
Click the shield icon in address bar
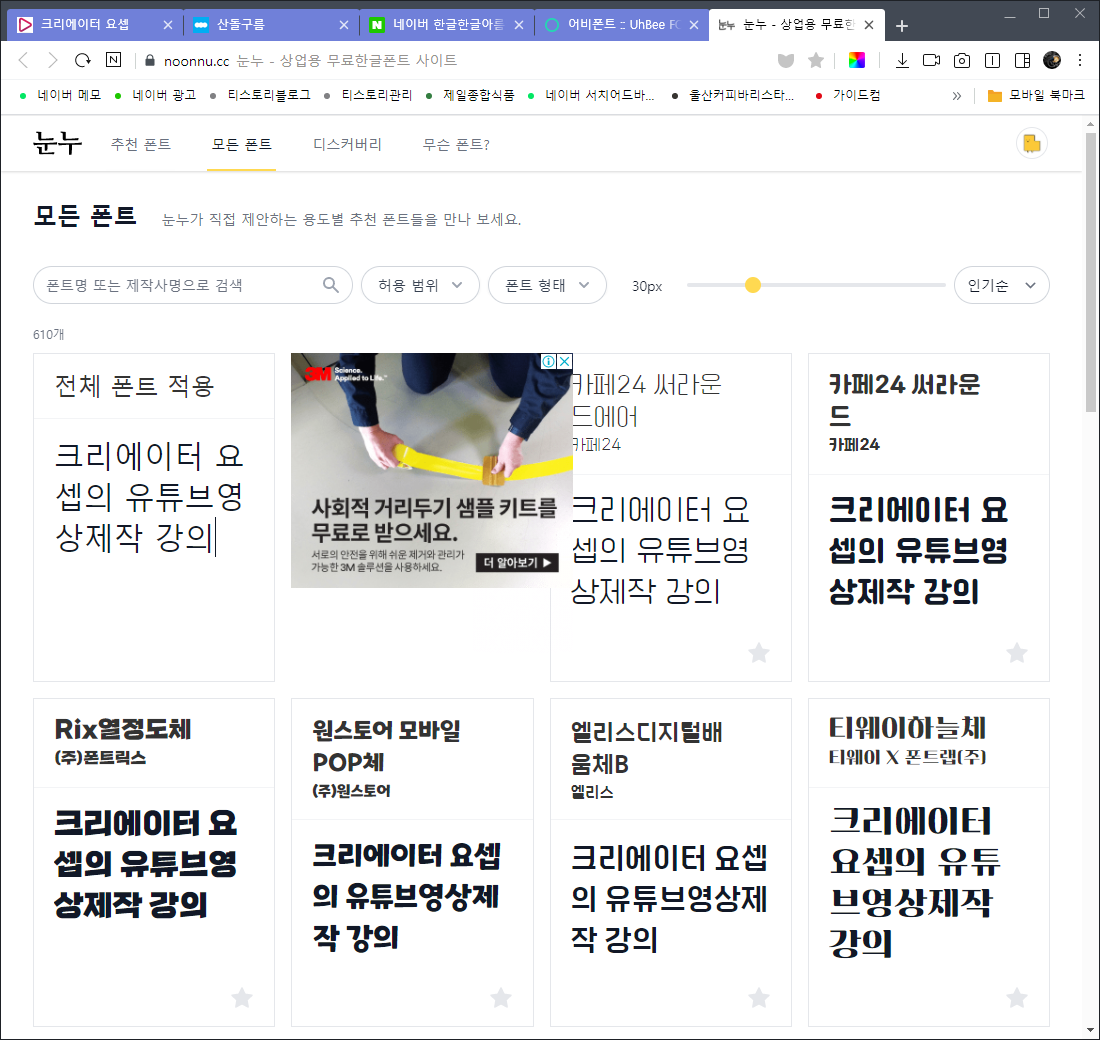(786, 61)
